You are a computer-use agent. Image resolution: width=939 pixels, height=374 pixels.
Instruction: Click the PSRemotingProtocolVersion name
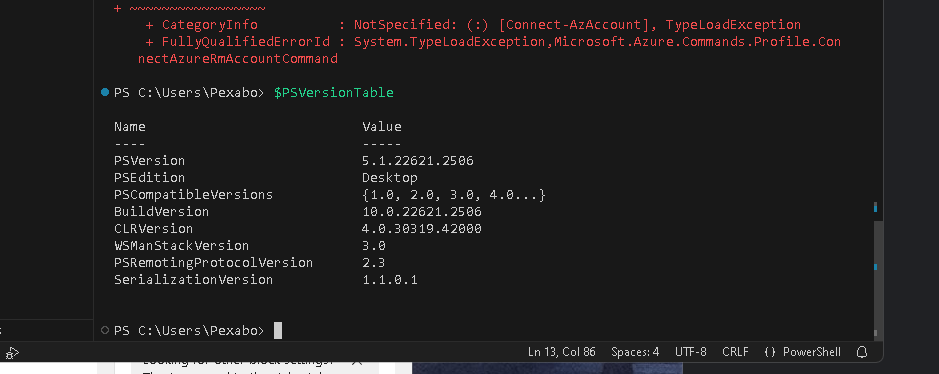pyautogui.click(x=214, y=263)
